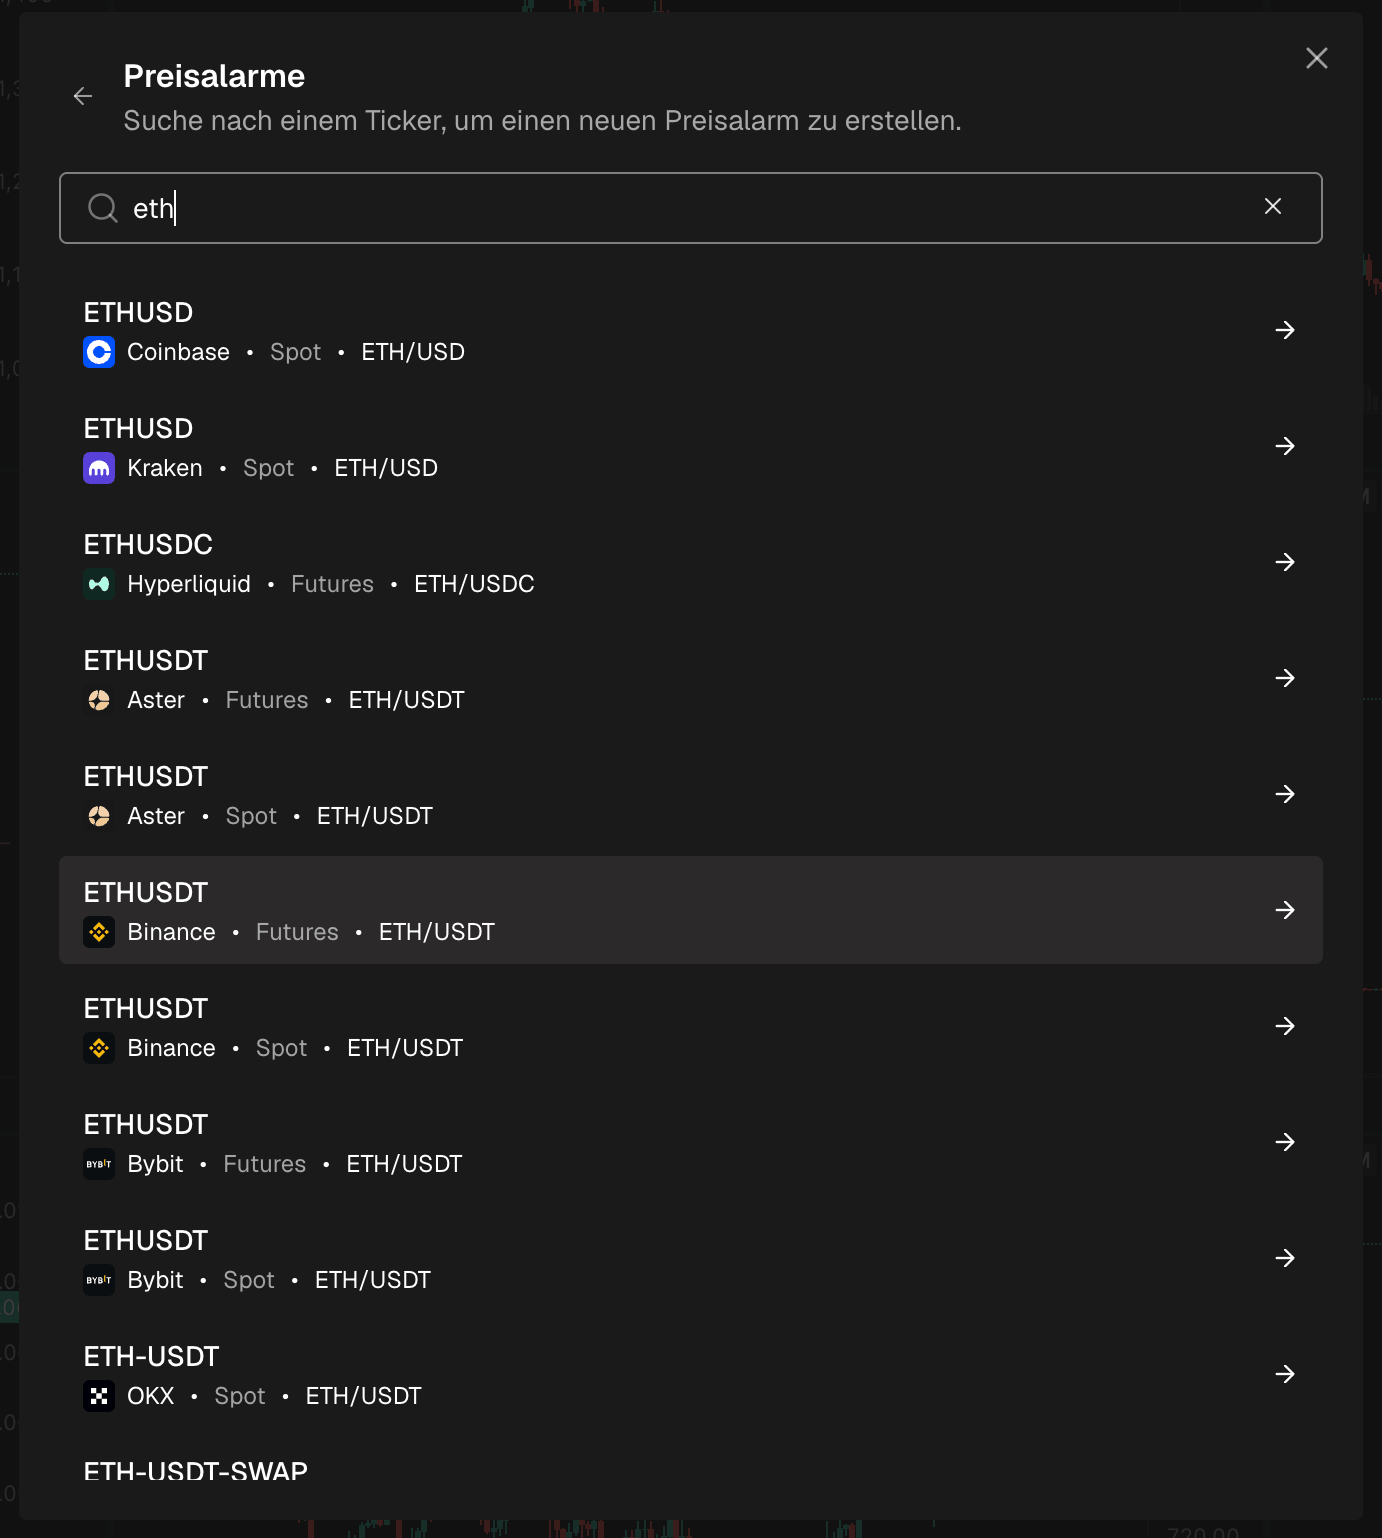
Task: Clear the search field with X icon
Action: pos(1273,206)
